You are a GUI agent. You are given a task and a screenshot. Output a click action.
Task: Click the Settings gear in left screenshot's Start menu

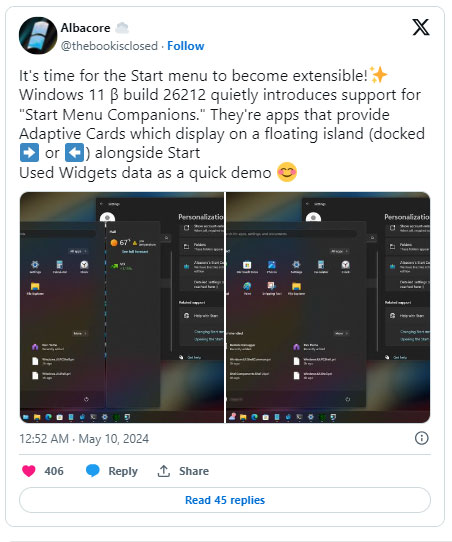(x=35, y=265)
